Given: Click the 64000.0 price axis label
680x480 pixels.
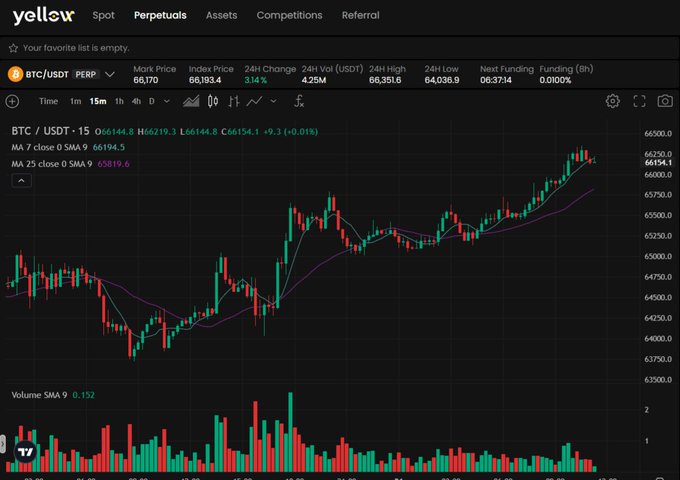Looking at the screenshot, I should [x=658, y=338].
